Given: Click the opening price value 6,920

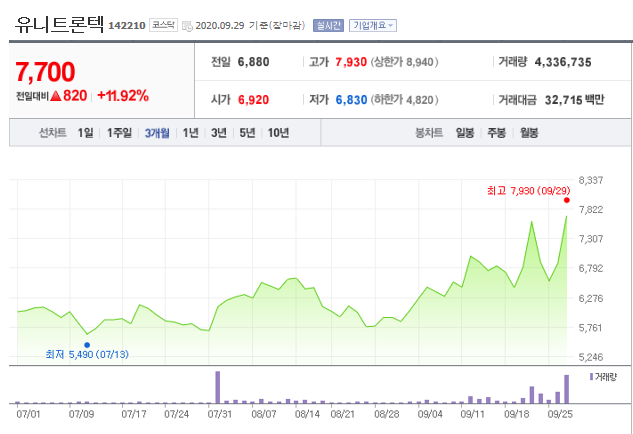Looking at the screenshot, I should coord(253,100).
